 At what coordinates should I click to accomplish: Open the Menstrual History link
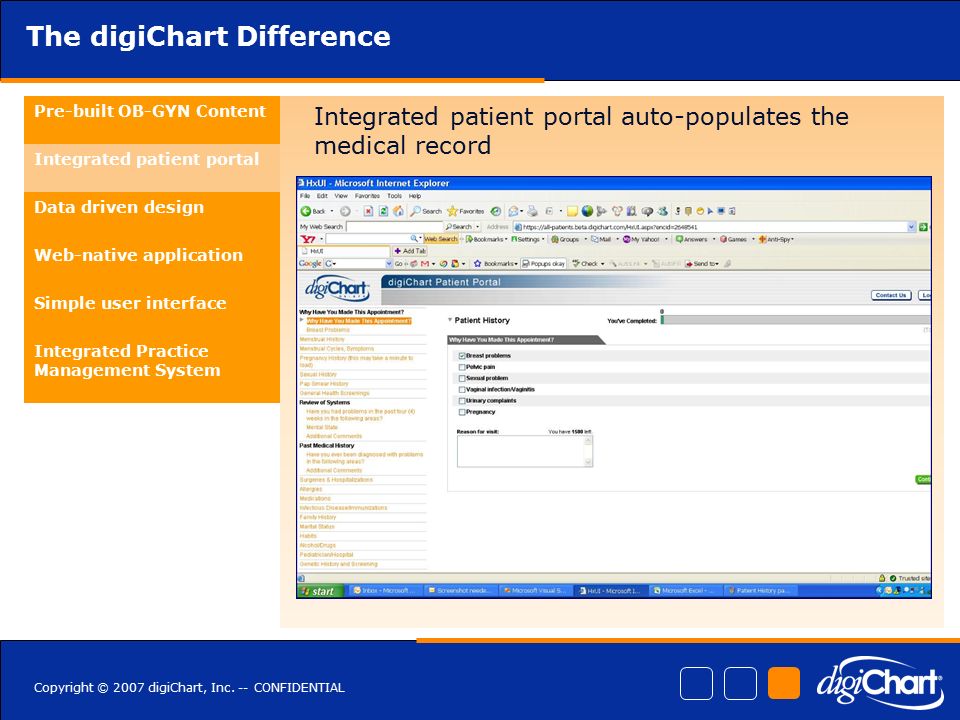(x=322, y=339)
